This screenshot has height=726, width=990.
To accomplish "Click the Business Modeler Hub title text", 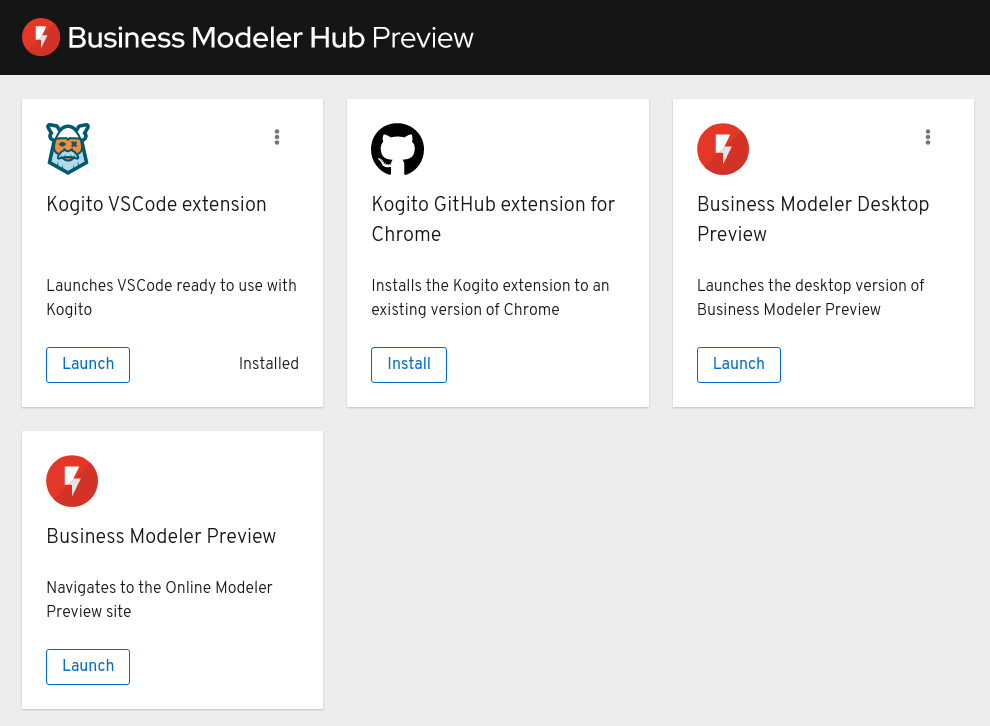I will [215, 37].
